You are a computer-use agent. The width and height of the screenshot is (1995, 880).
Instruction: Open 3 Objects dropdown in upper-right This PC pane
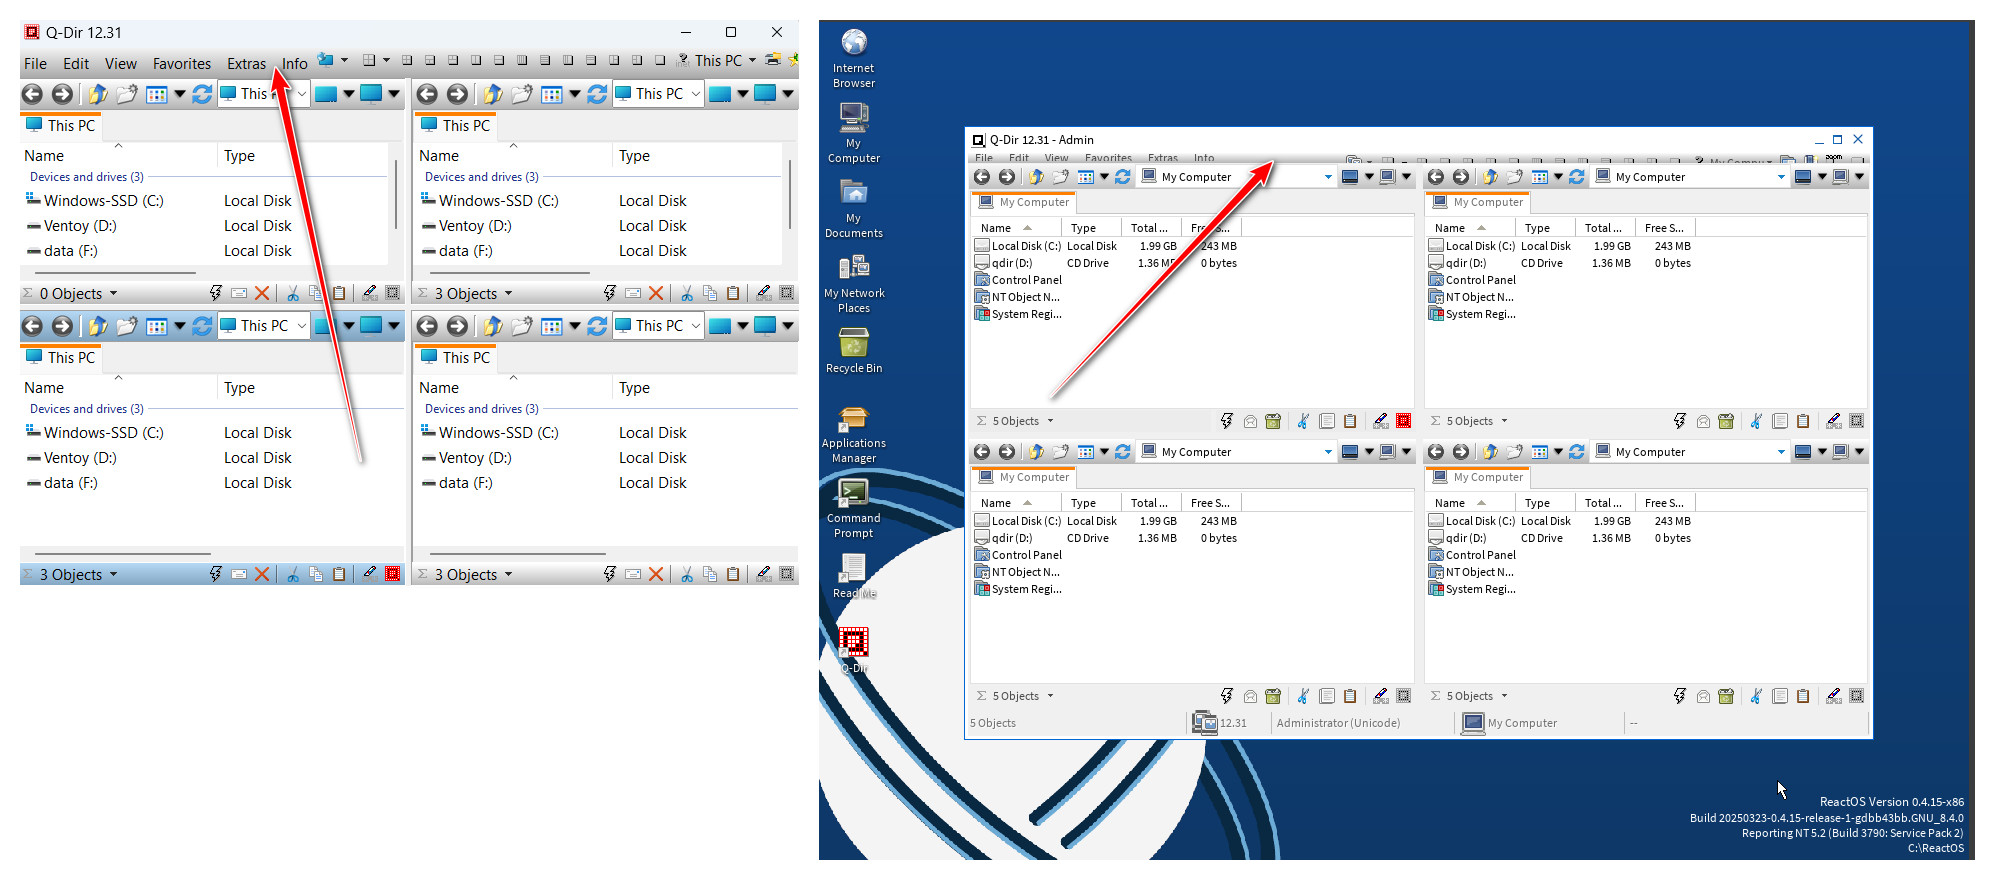(x=508, y=293)
